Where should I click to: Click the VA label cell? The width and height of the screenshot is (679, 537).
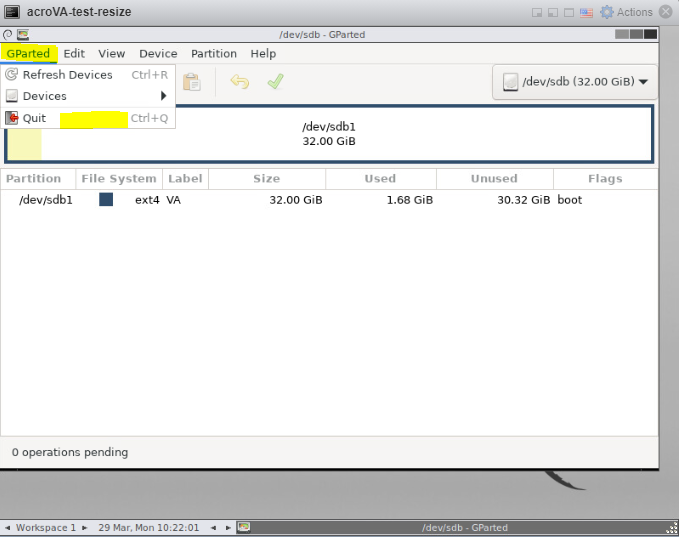point(174,200)
